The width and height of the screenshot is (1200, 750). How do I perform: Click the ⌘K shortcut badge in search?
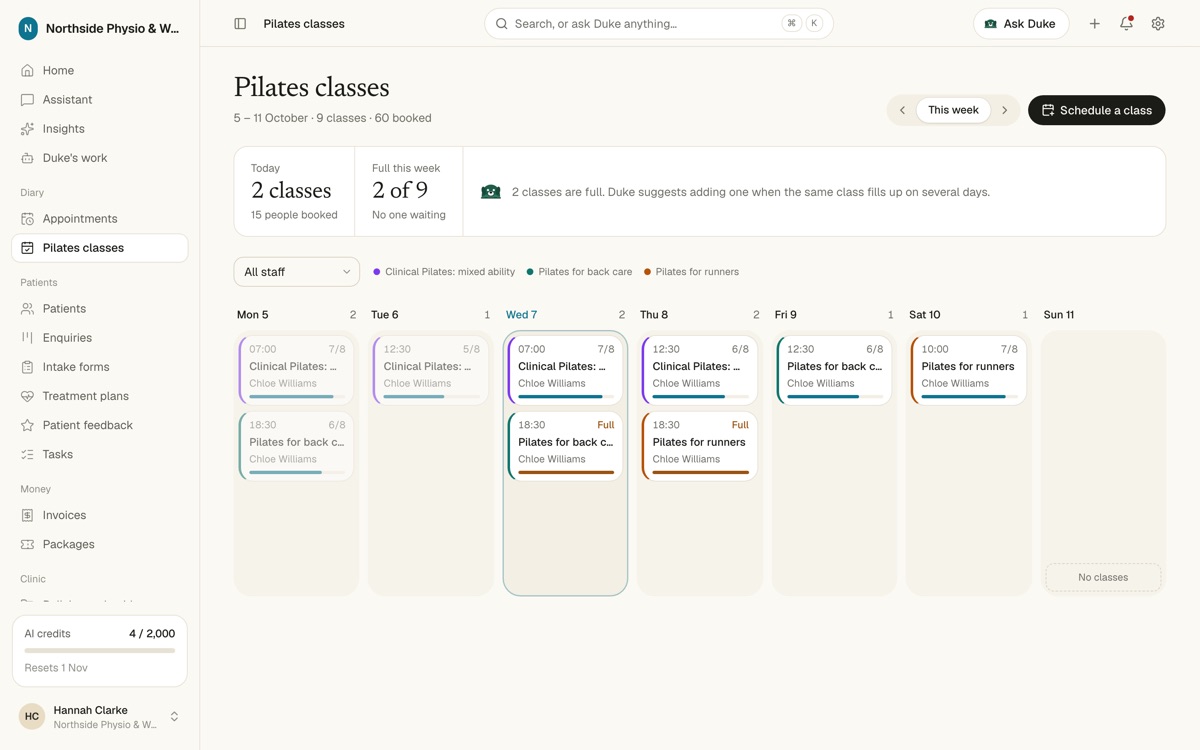tap(803, 24)
